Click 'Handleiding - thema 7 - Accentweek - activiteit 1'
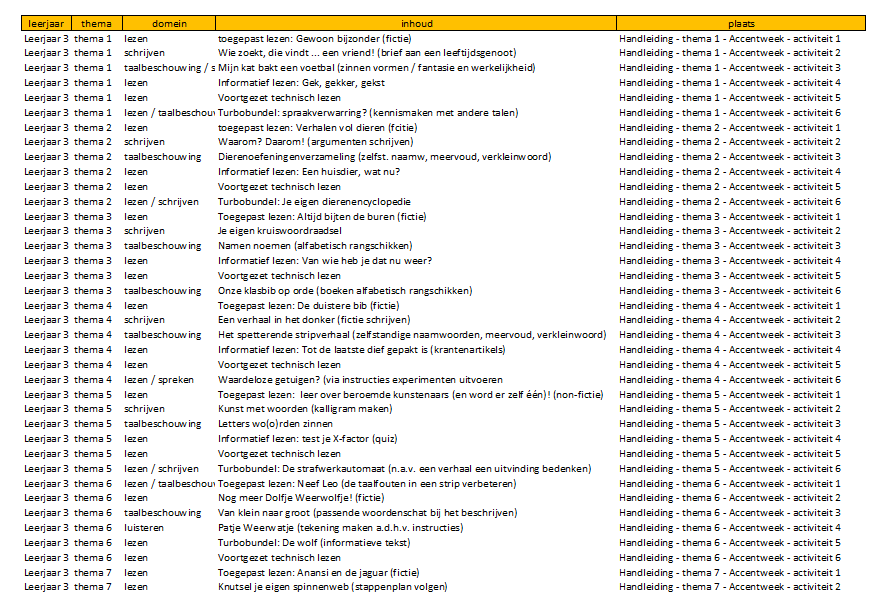876x603 pixels. click(x=730, y=573)
